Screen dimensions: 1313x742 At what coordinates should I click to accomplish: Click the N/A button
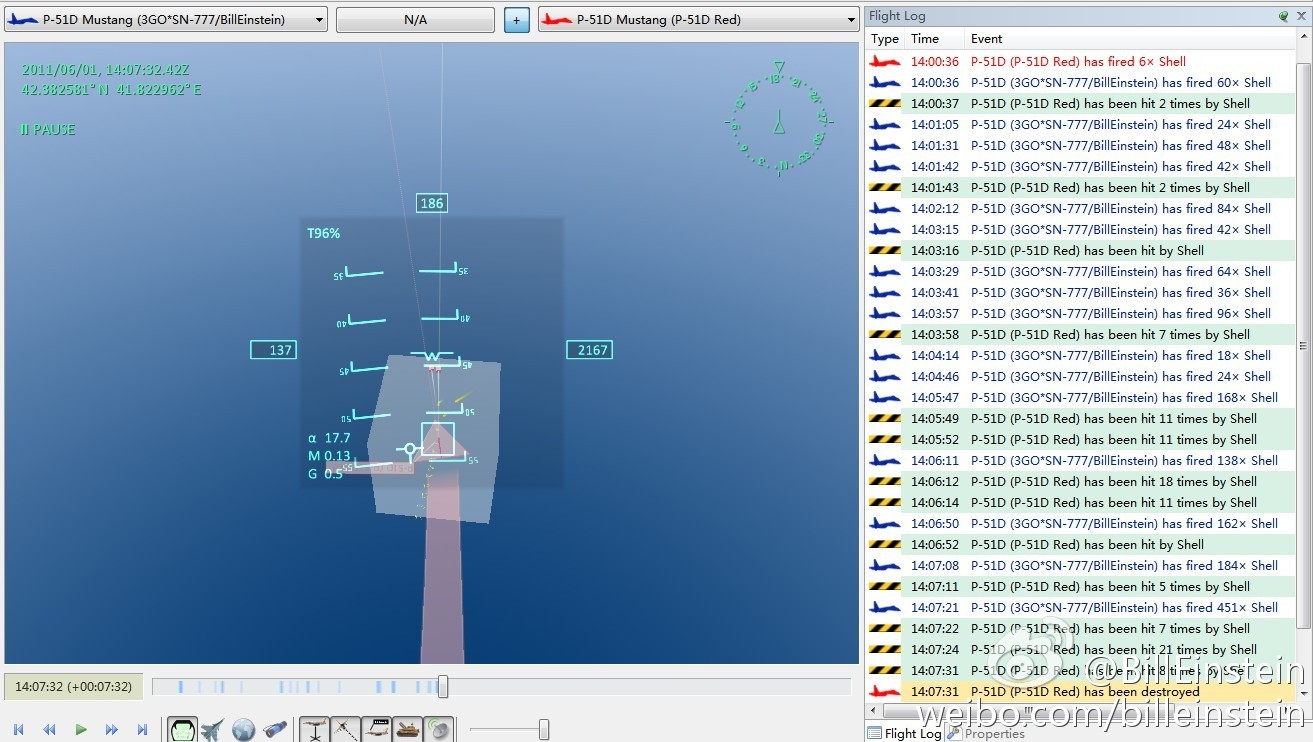click(415, 19)
